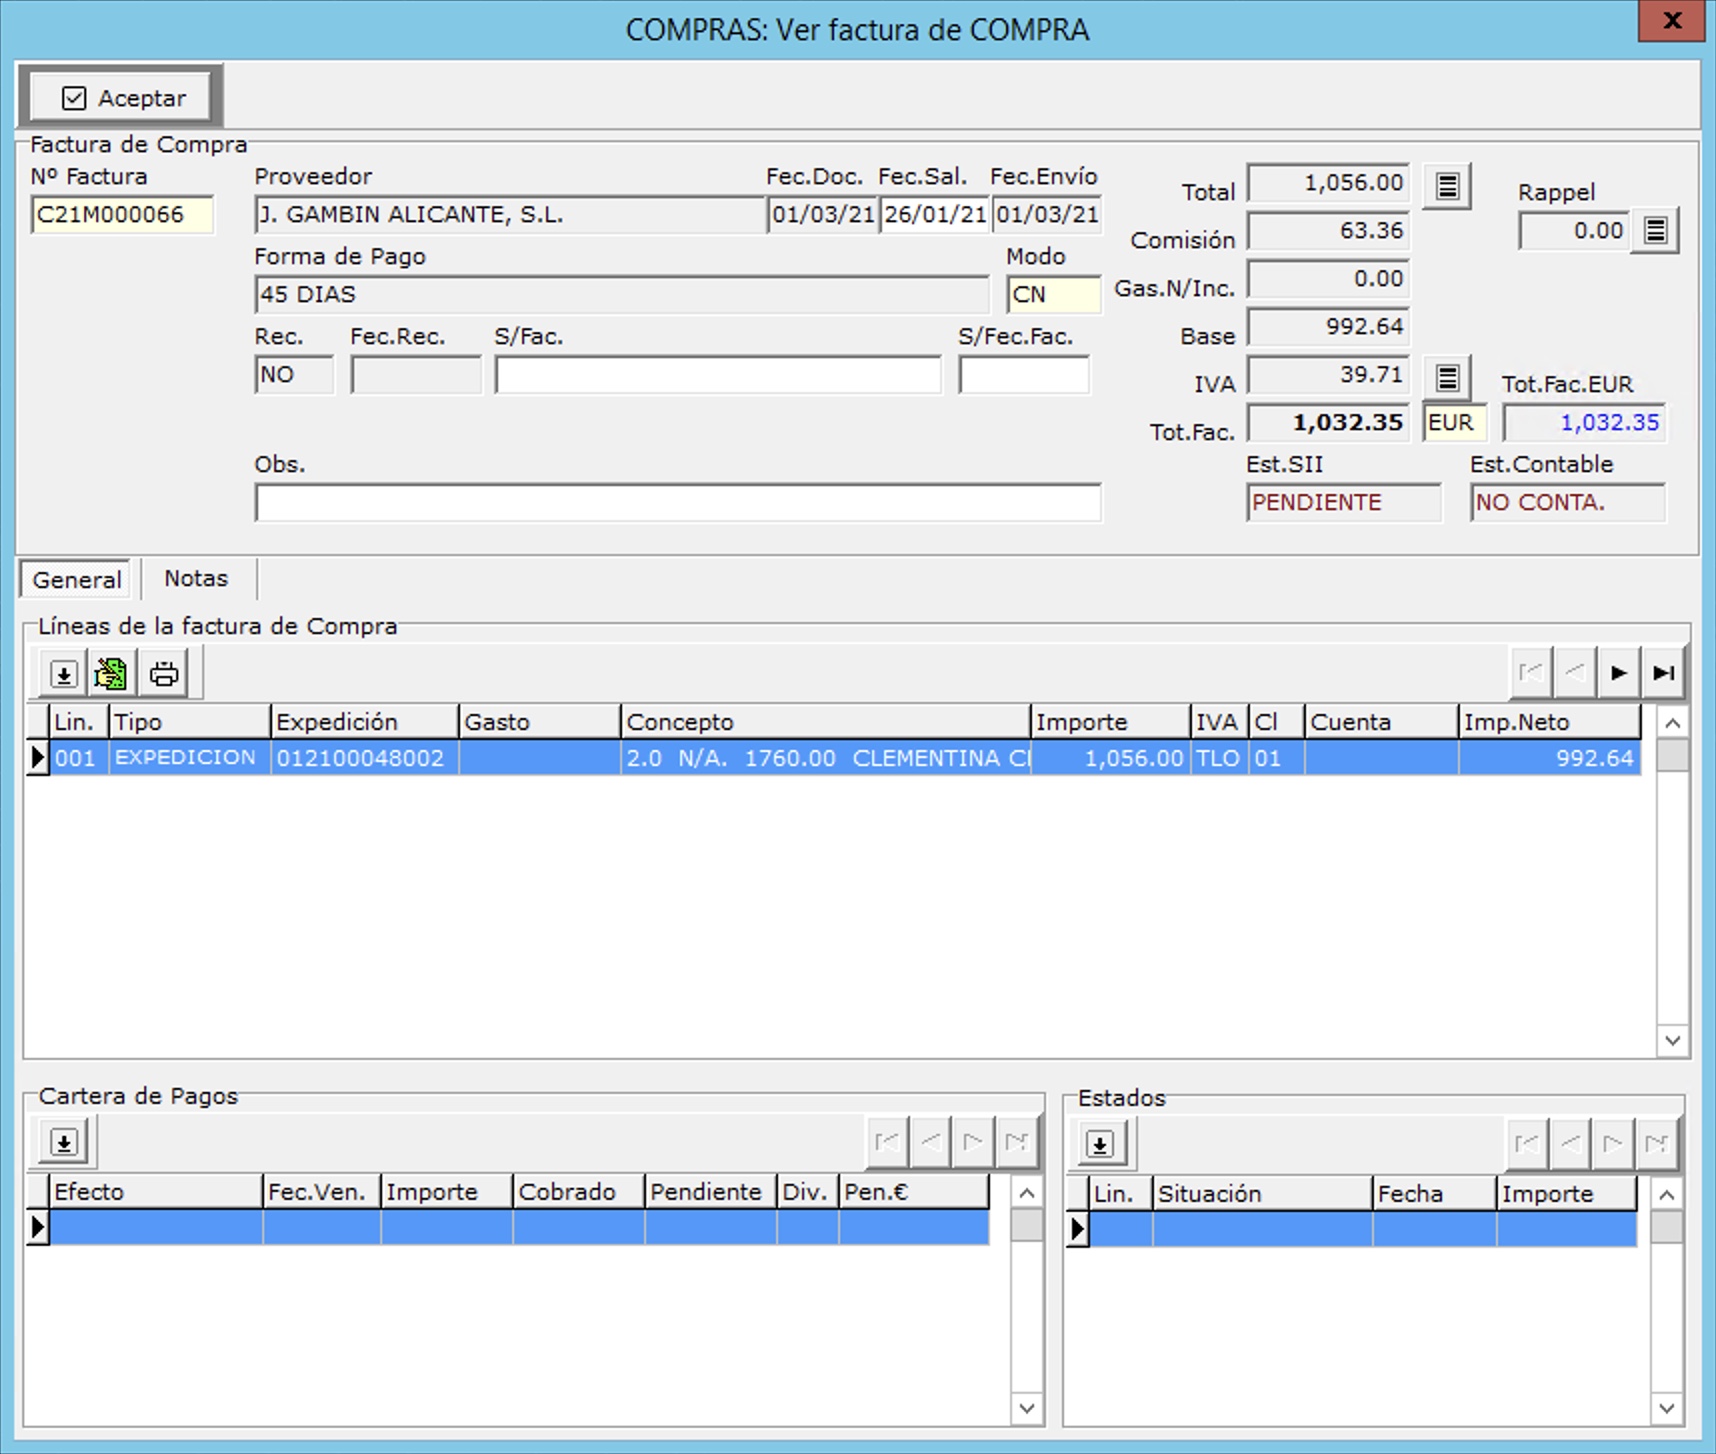This screenshot has height=1454, width=1716.
Task: Click the Obs. observations text field
Action: (x=677, y=503)
